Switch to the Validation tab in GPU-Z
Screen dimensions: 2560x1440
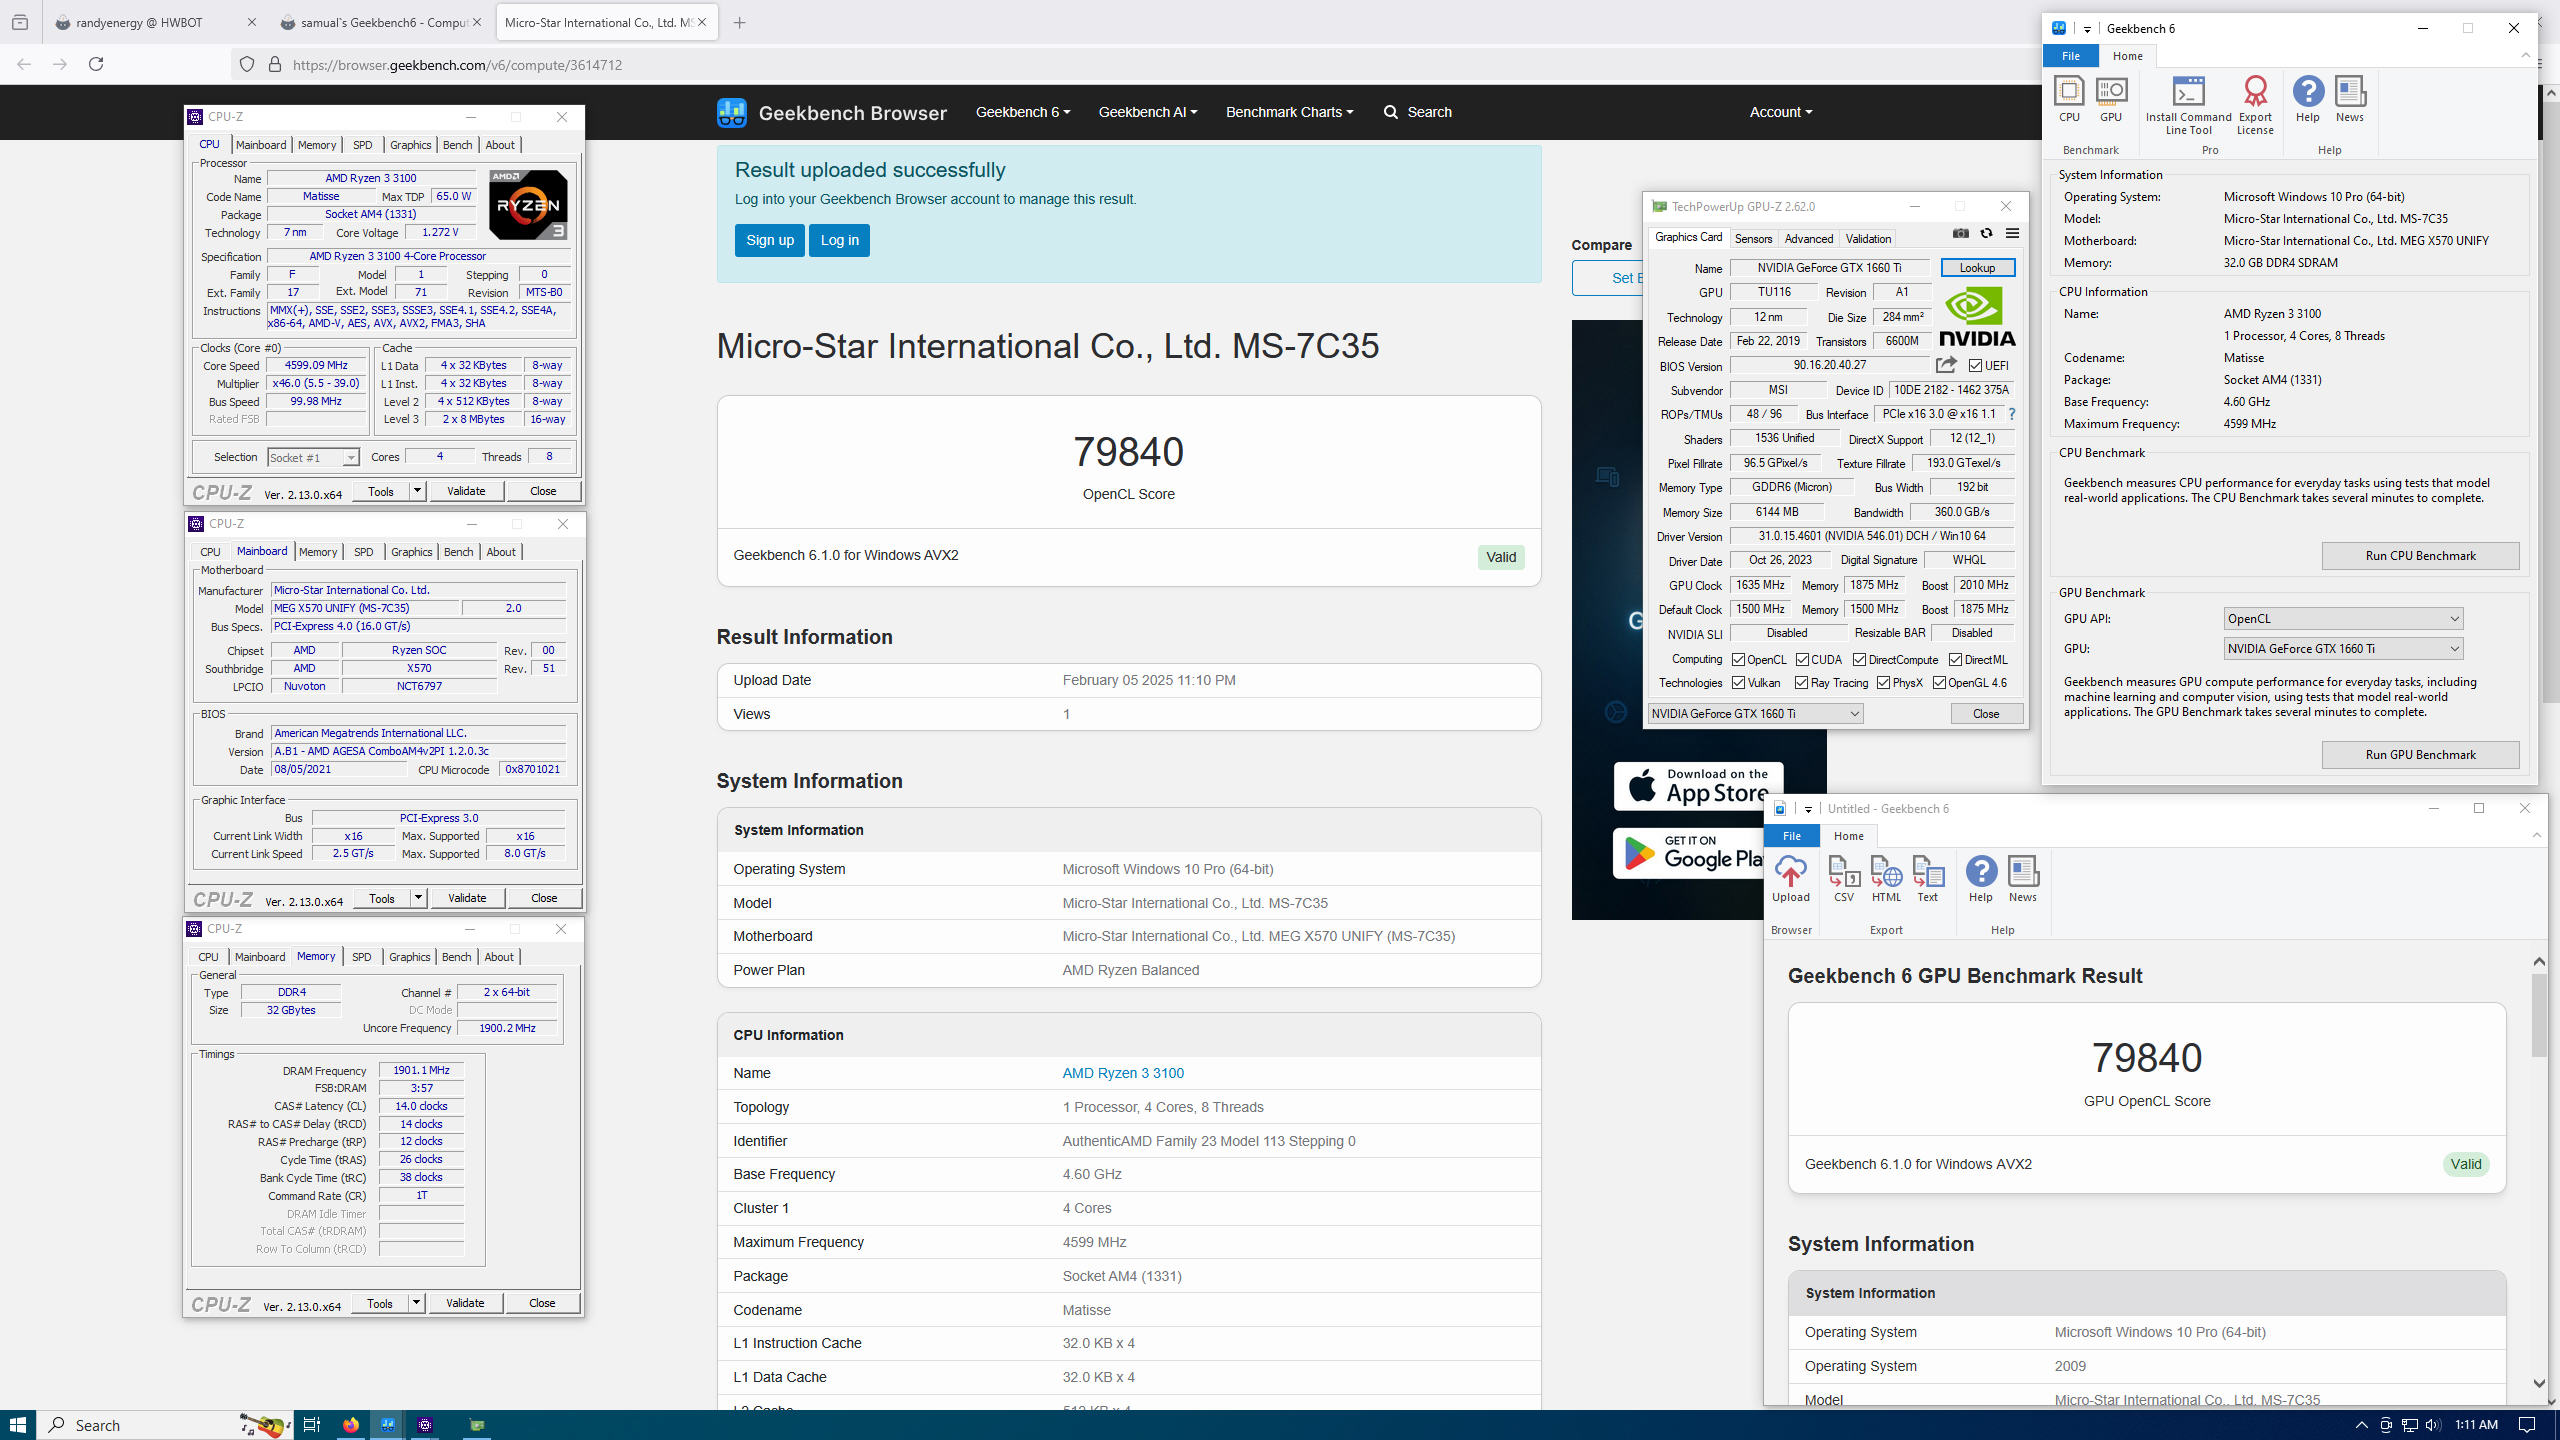pos(1868,239)
